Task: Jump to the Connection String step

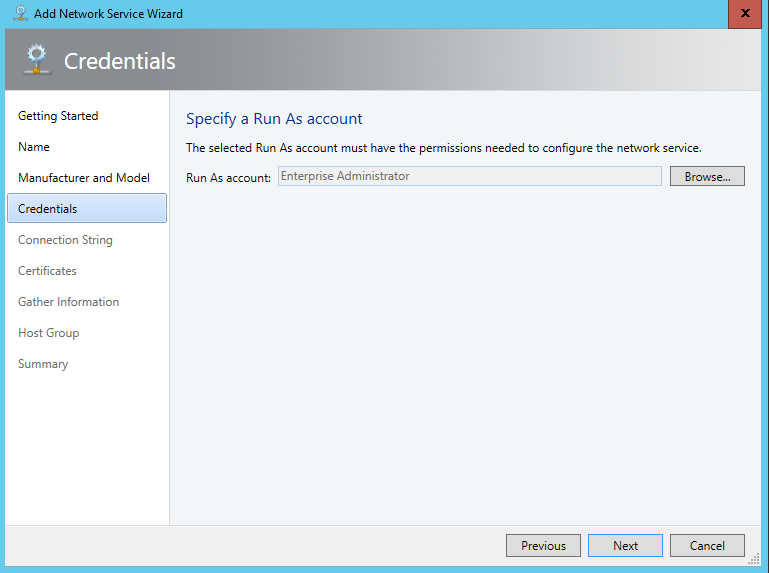Action: 65,240
